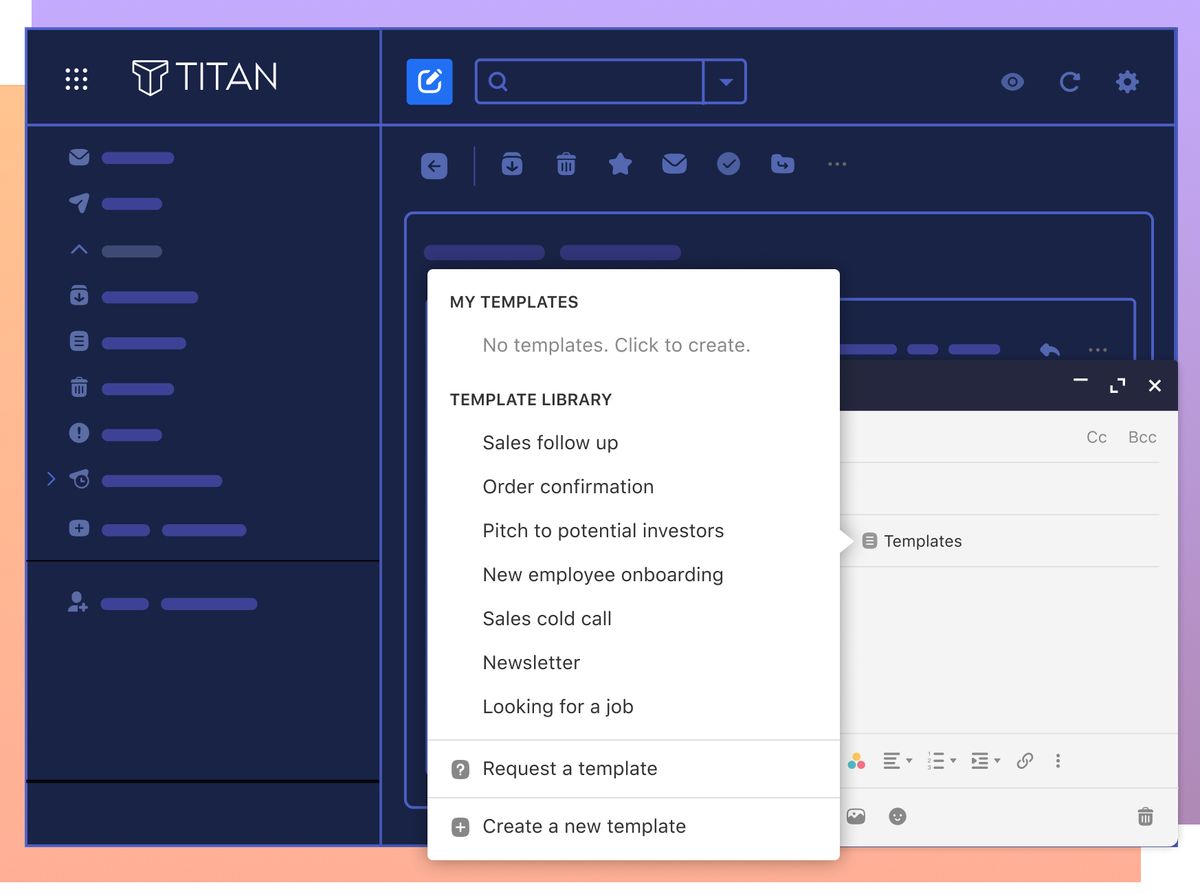
Task: Add Bcc recipients to the draft
Action: [1142, 437]
